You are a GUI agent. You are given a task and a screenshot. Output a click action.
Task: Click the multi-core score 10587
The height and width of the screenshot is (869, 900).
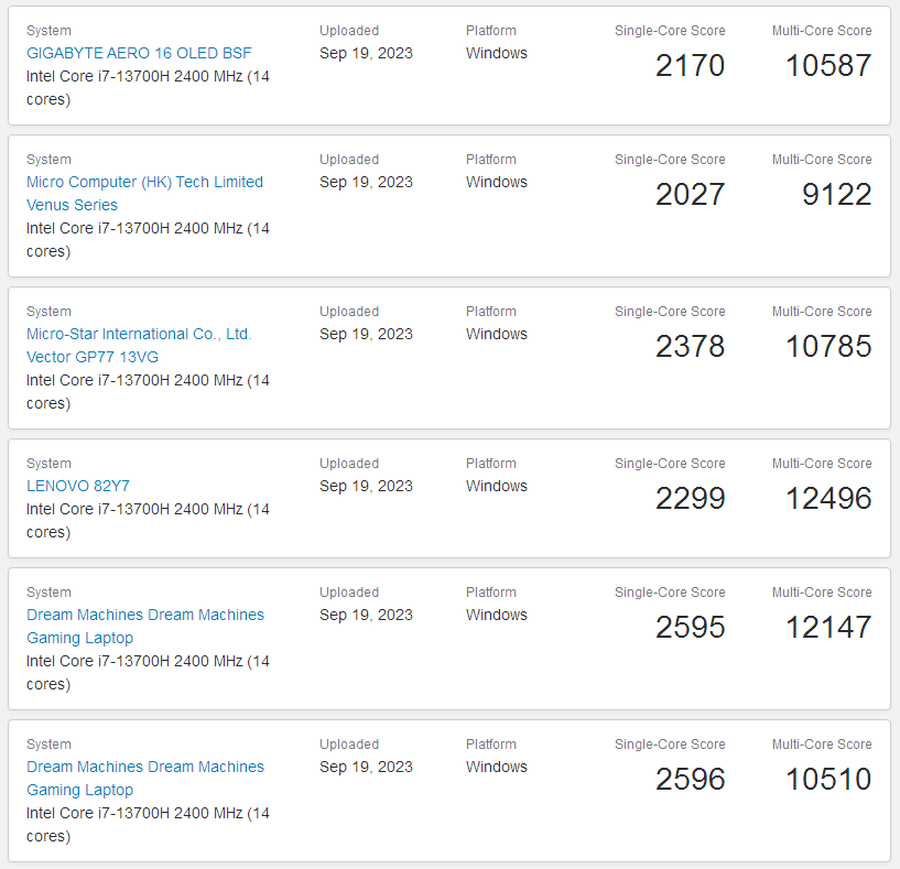[x=828, y=66]
